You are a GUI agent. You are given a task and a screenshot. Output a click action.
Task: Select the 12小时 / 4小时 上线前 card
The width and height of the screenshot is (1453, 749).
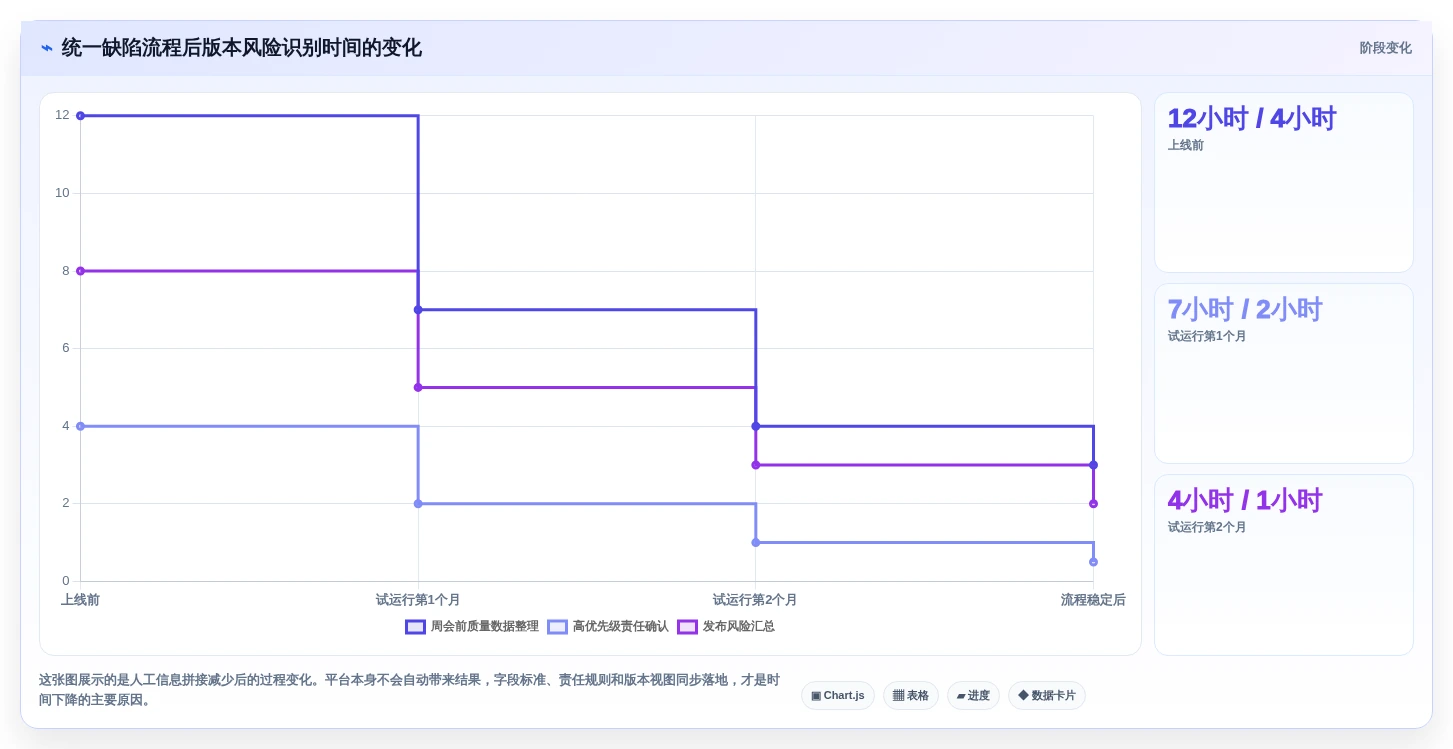1284,183
